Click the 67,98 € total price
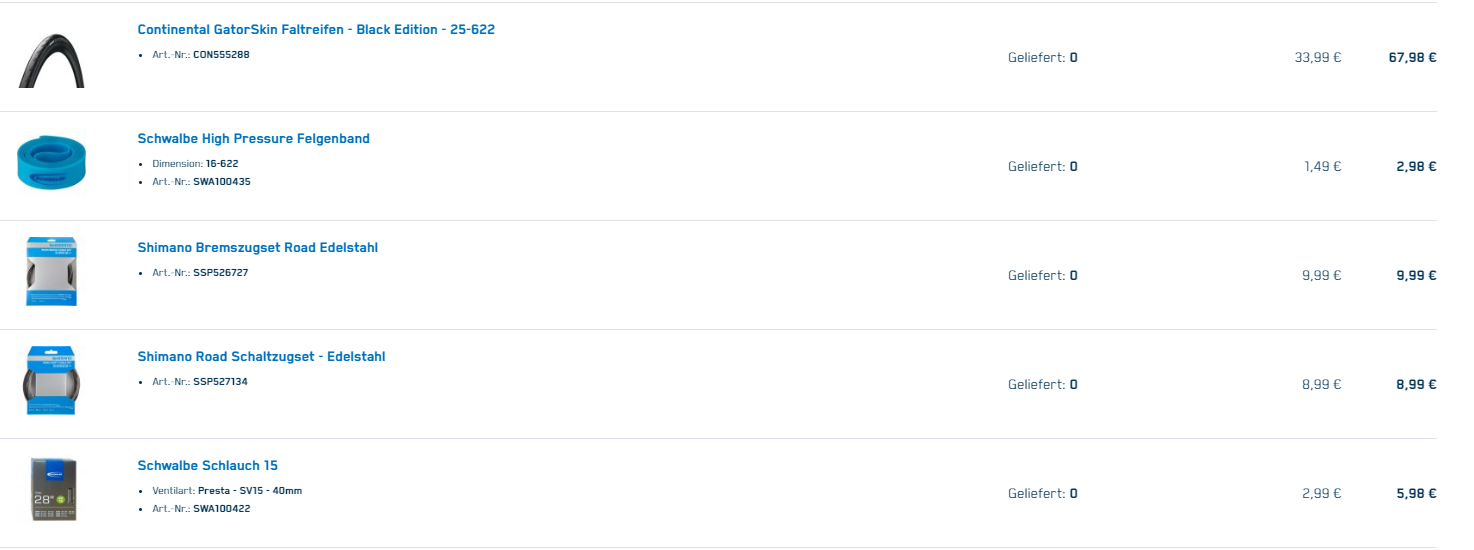1474x550 pixels. 1412,58
